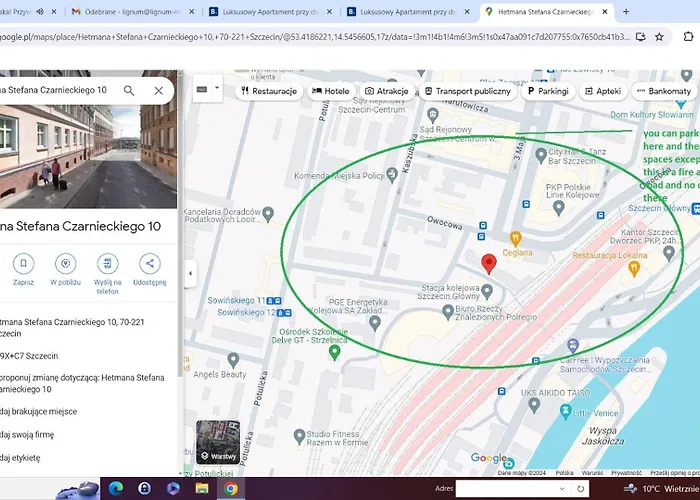Select the Hotele category button
This screenshot has height=500, width=700.
(331, 91)
